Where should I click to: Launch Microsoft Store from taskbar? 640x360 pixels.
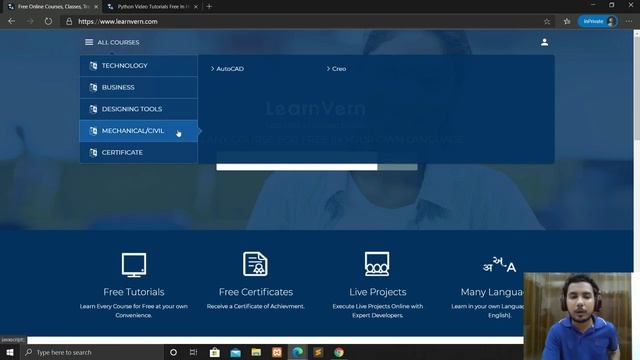tap(215, 352)
